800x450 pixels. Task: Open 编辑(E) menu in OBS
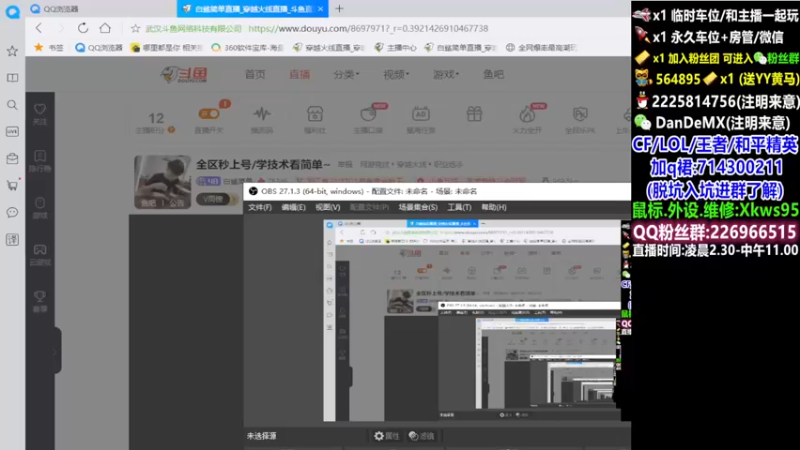point(293,207)
